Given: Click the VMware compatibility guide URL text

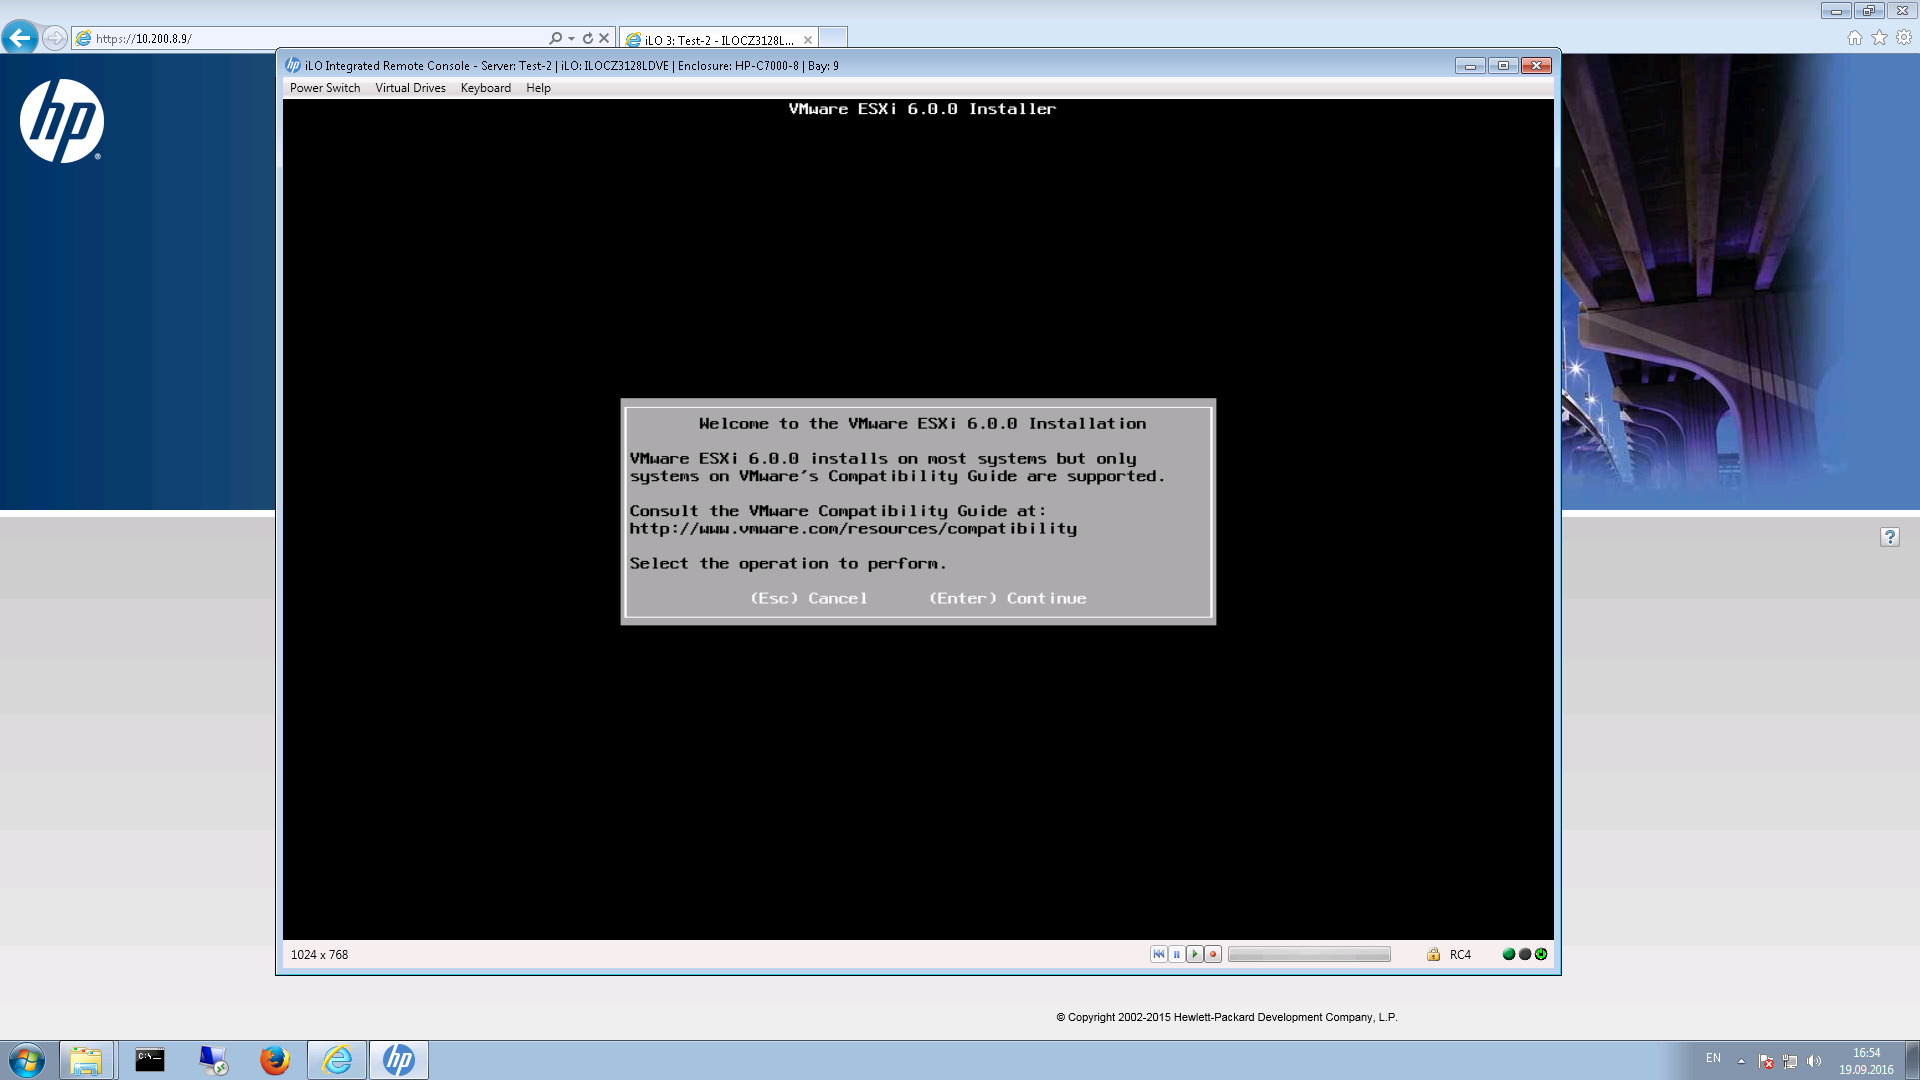Looking at the screenshot, I should (x=853, y=529).
